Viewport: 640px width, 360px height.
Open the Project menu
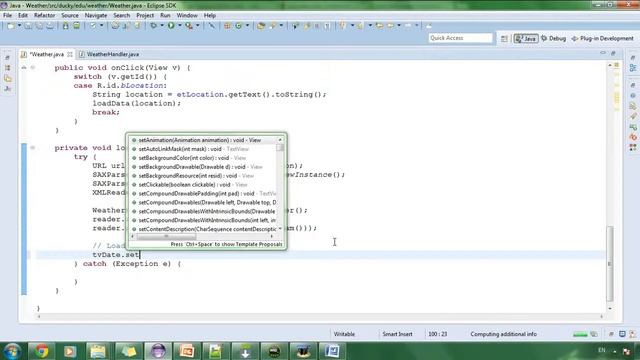(145, 16)
